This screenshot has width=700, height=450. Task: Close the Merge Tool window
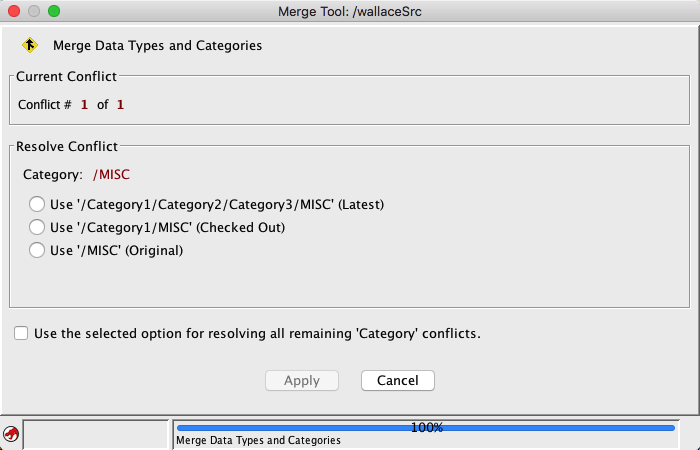pyautogui.click(x=14, y=11)
